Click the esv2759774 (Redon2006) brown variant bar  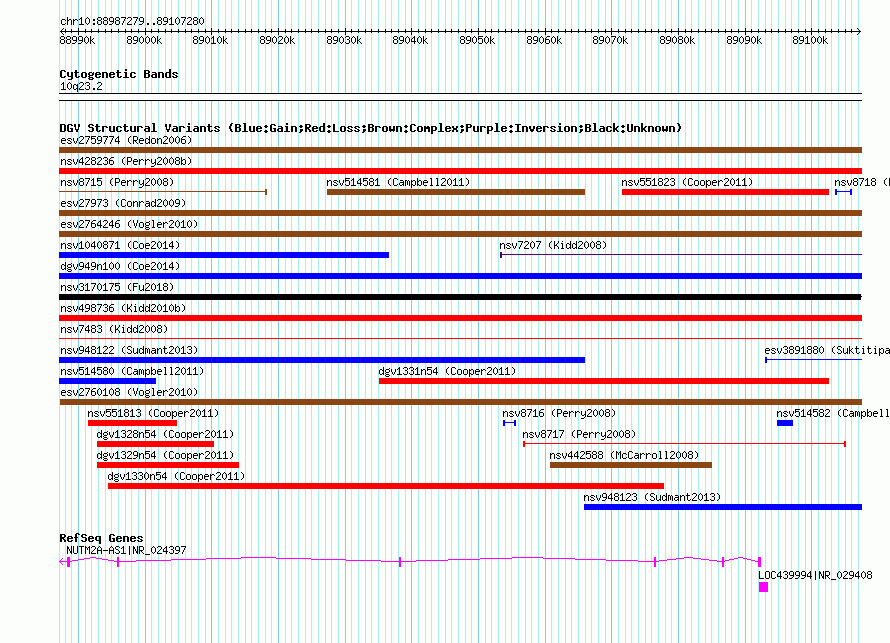click(x=460, y=150)
